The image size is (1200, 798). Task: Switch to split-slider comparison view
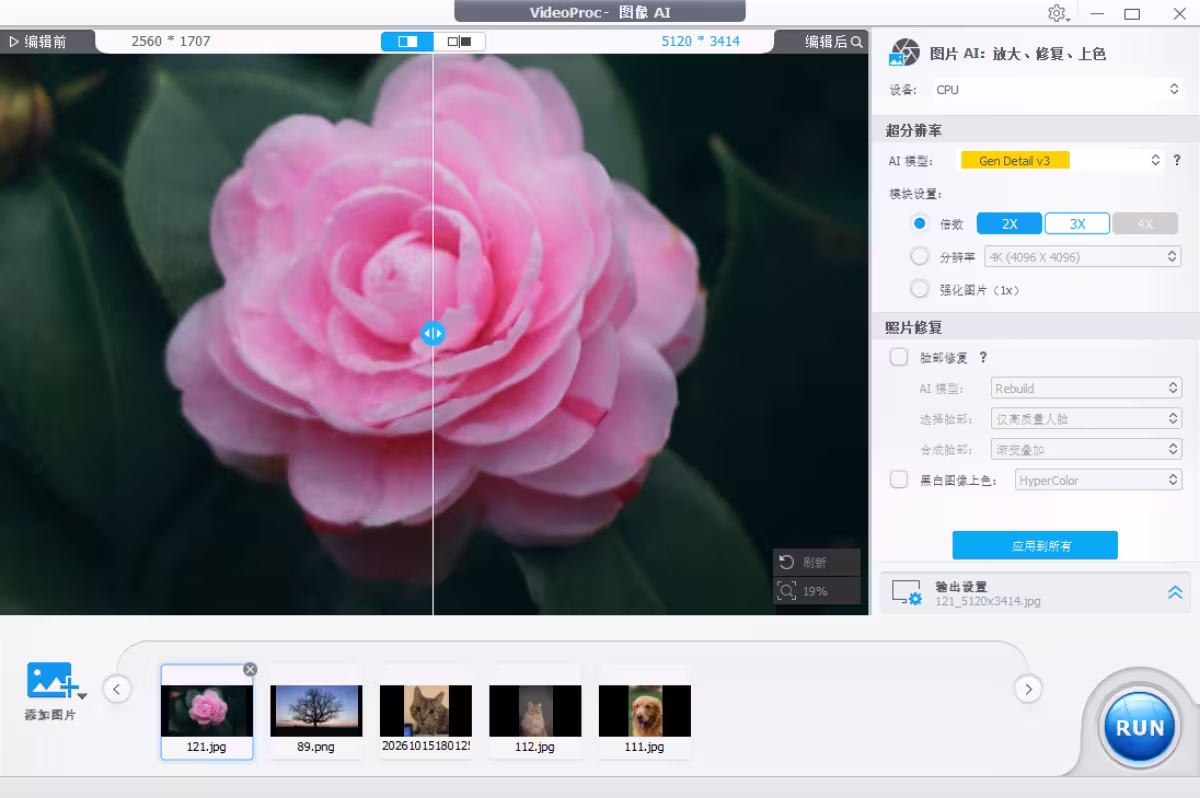pyautogui.click(x=408, y=41)
